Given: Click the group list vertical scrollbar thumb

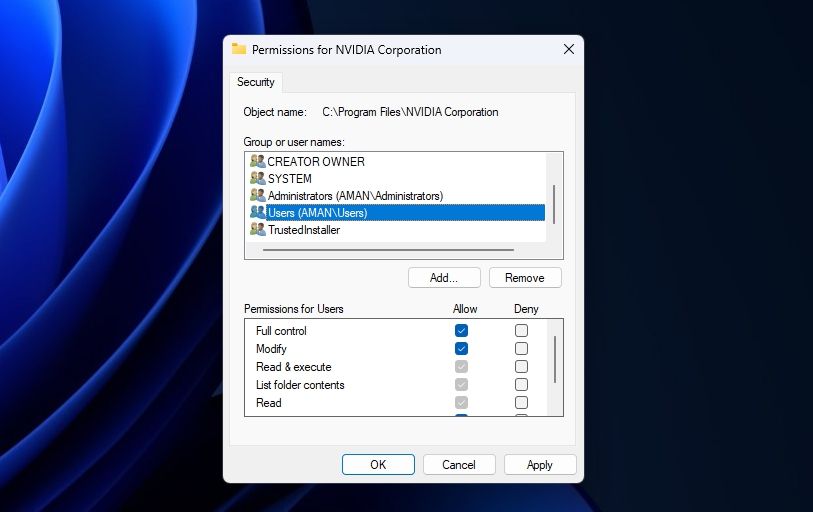Looking at the screenshot, I should 554,204.
